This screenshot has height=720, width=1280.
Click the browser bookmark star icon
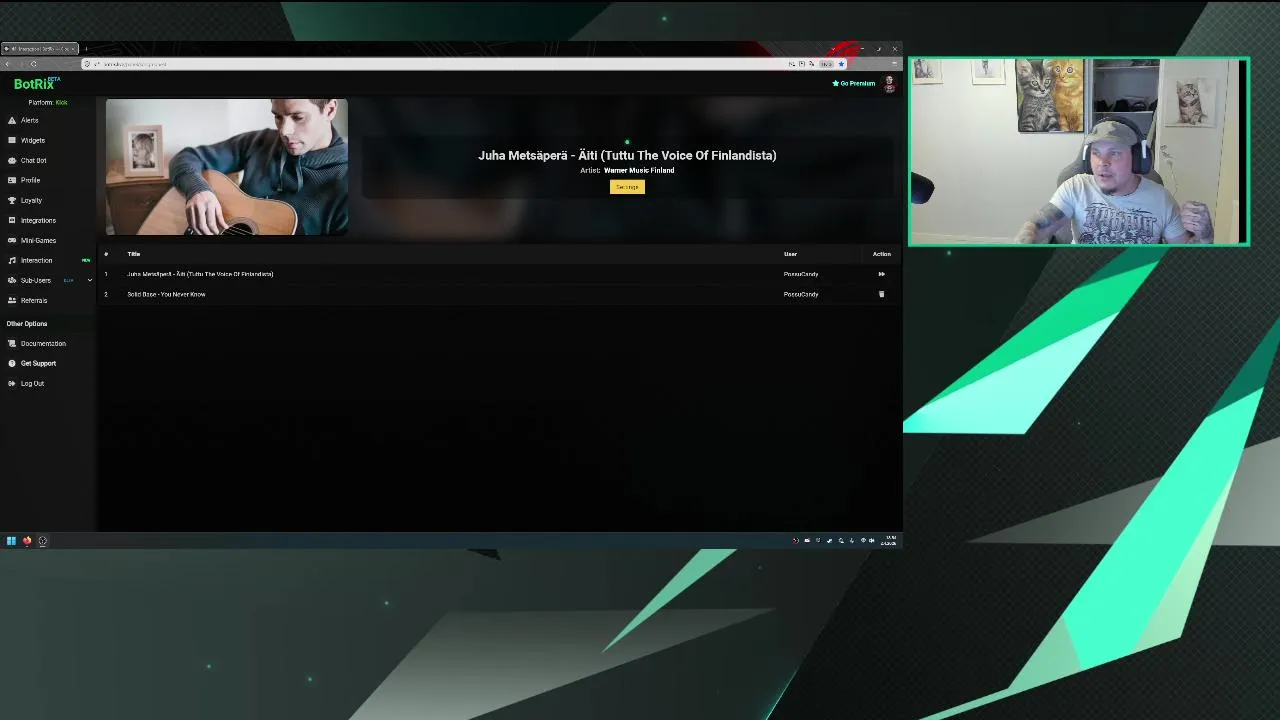(841, 64)
